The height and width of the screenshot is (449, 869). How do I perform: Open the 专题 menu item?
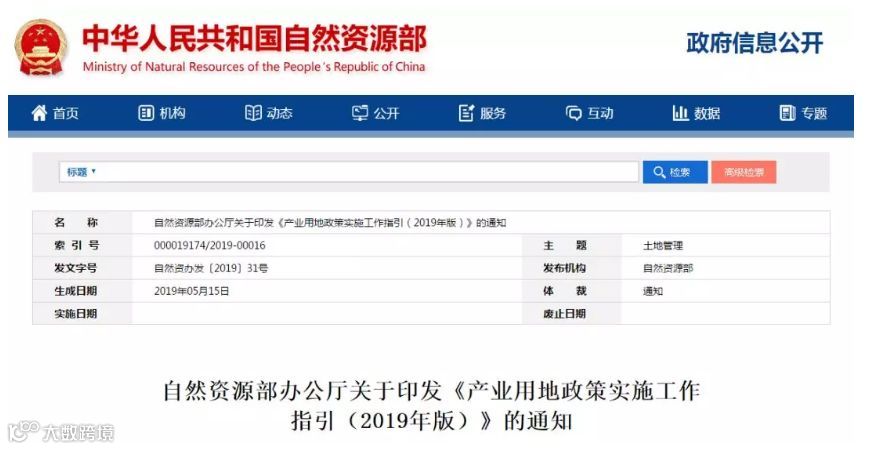point(804,113)
